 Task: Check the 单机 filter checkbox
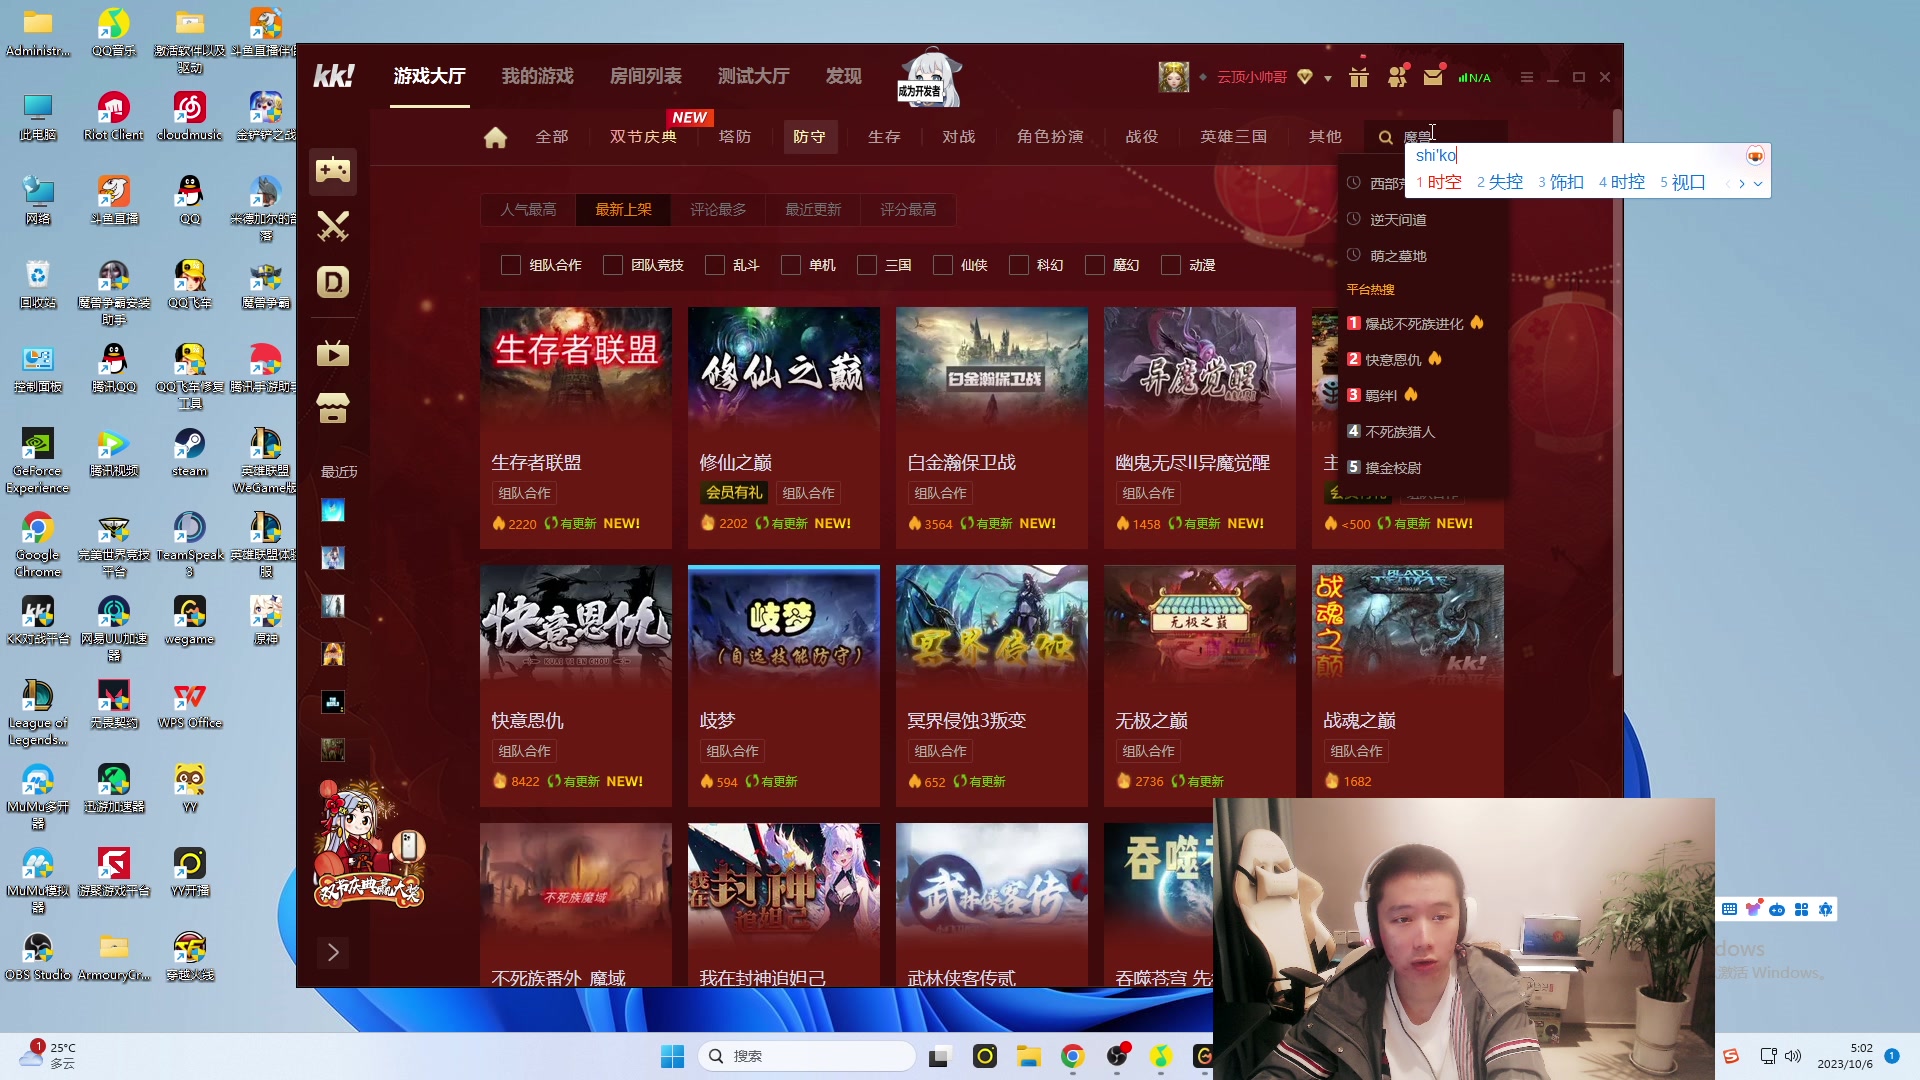coord(791,265)
